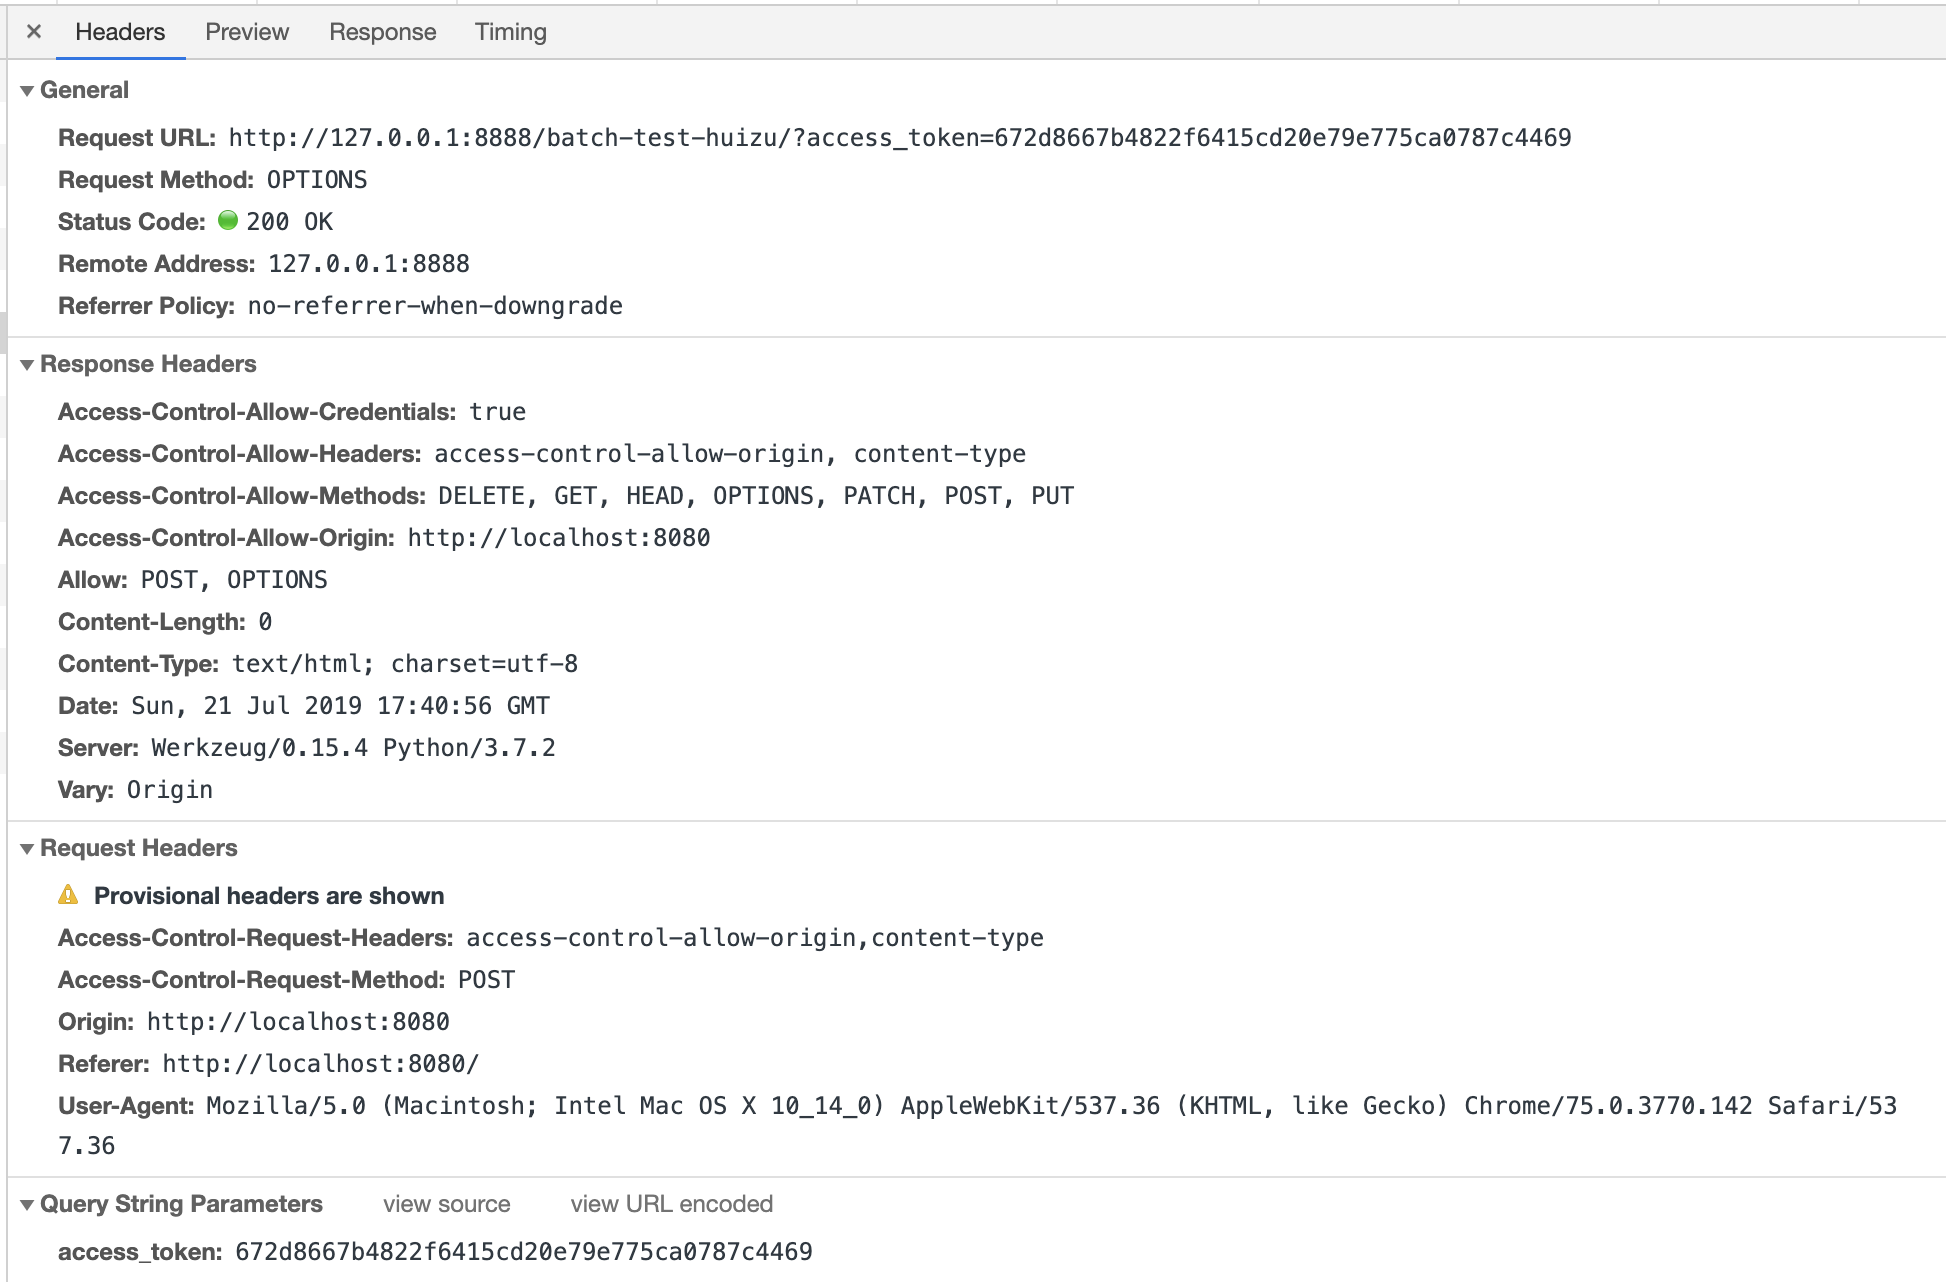Click the view source link
Screen dimensions: 1946x1282
[446, 1204]
